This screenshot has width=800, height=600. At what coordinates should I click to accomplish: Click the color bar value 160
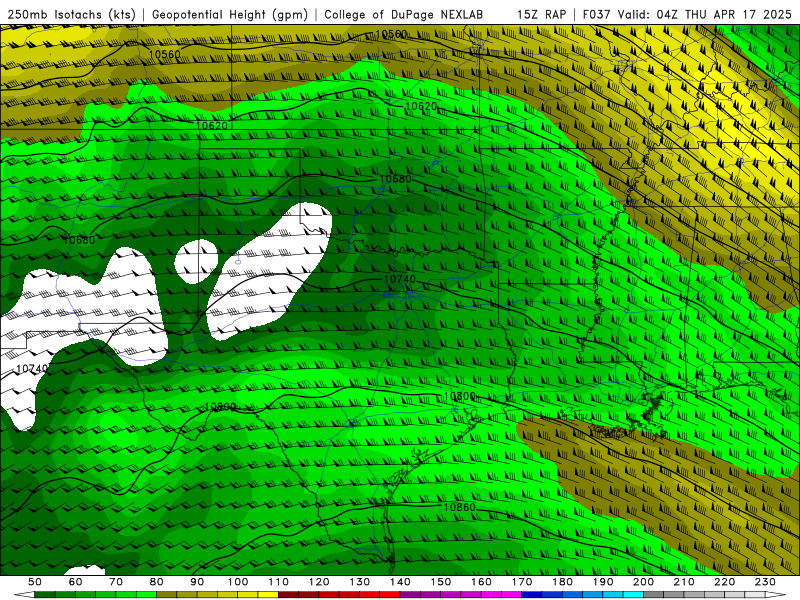pos(481,582)
